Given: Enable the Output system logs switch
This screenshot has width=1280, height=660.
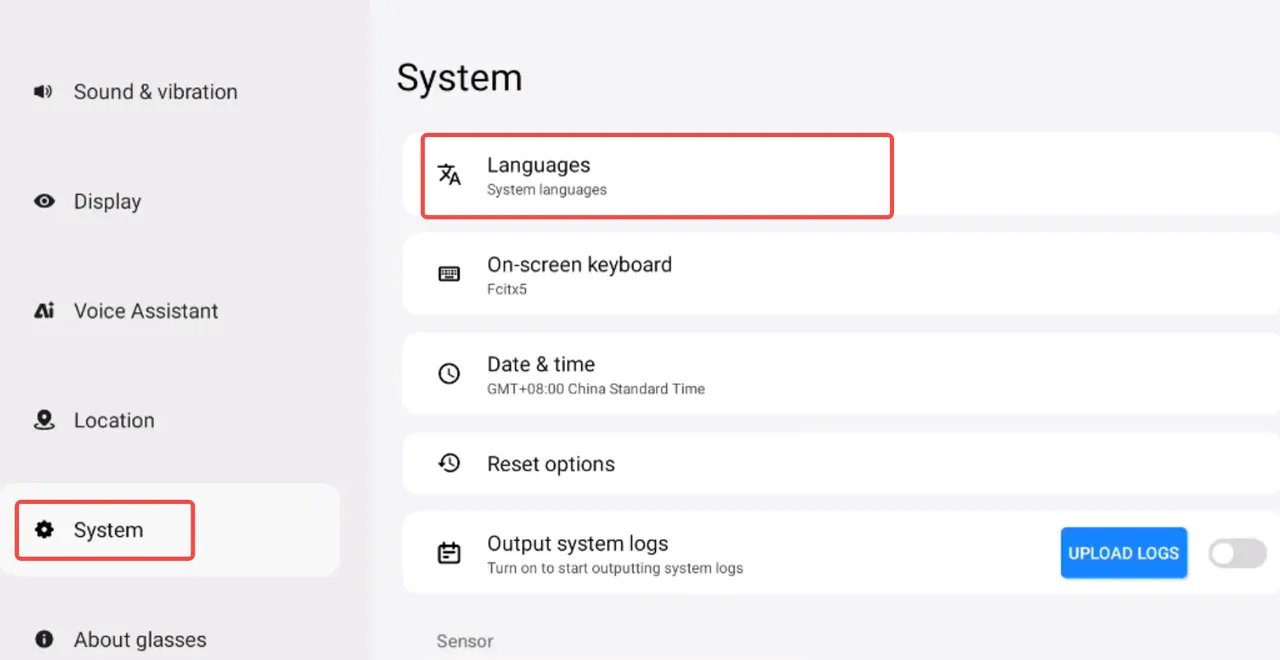Looking at the screenshot, I should [1237, 553].
